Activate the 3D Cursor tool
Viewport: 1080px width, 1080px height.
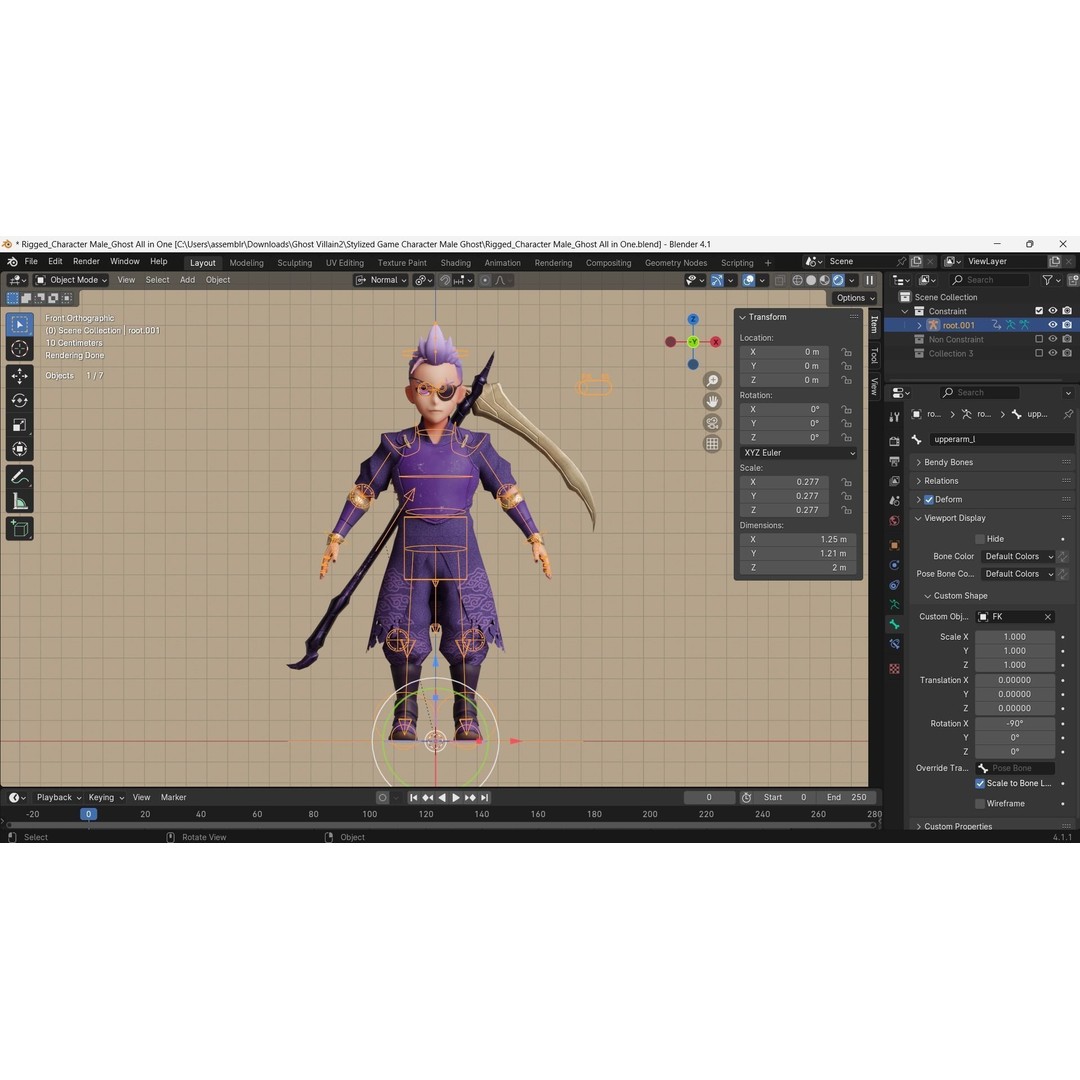19,349
